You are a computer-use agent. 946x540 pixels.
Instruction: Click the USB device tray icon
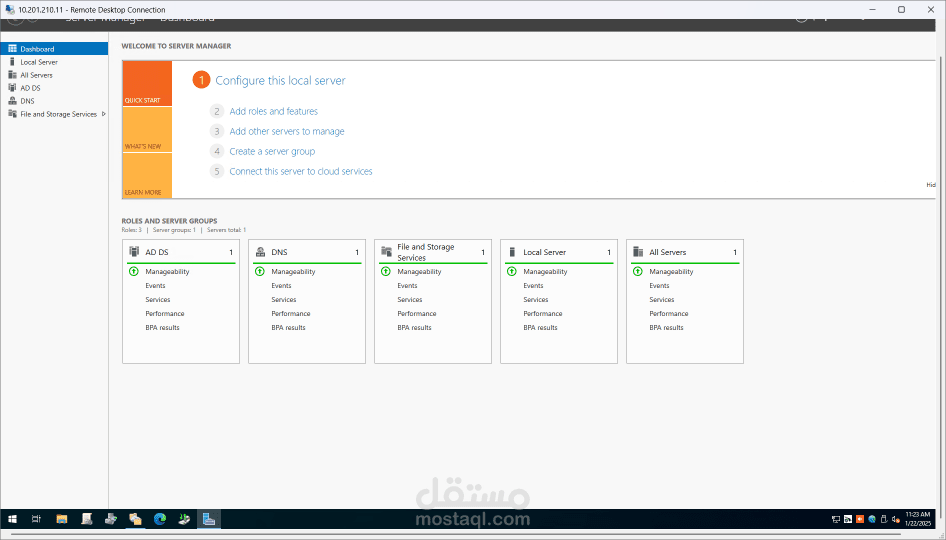point(884,519)
